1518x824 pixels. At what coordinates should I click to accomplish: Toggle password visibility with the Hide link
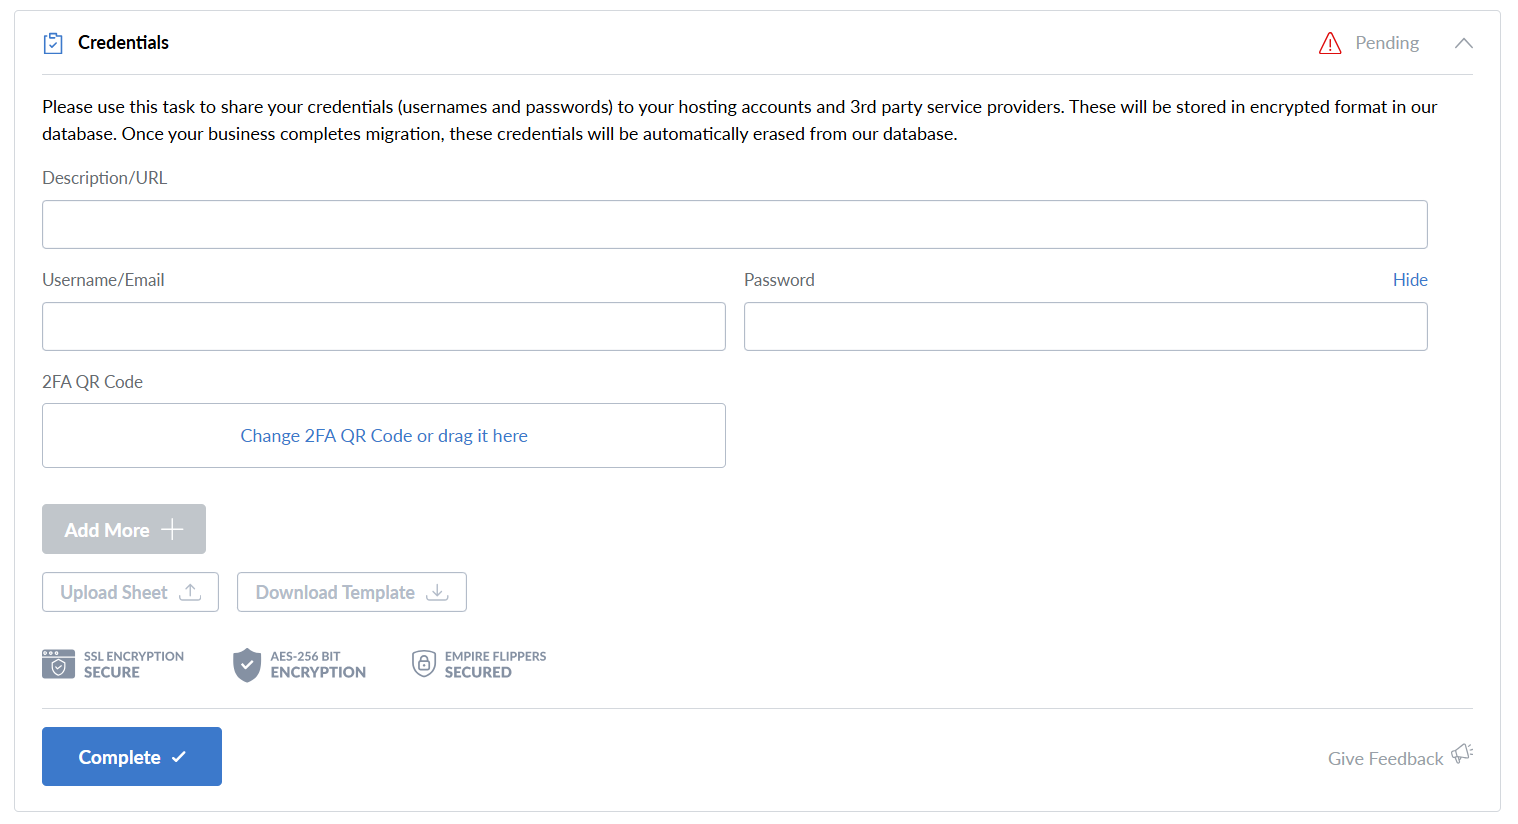click(1410, 280)
